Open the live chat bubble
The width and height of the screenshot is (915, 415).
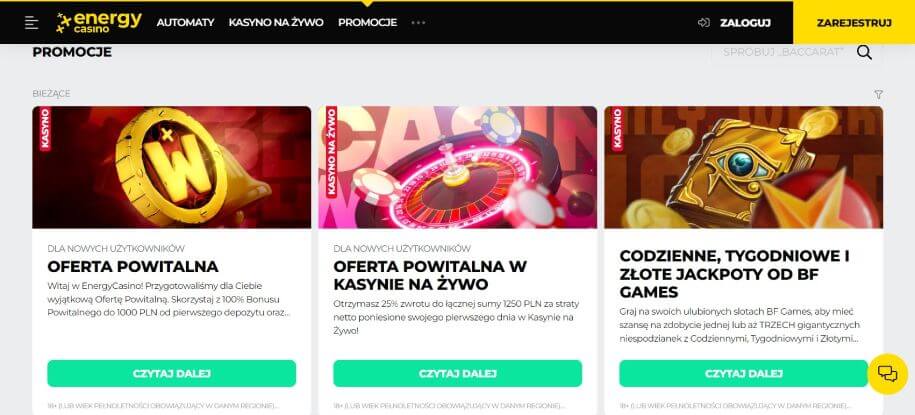888,374
